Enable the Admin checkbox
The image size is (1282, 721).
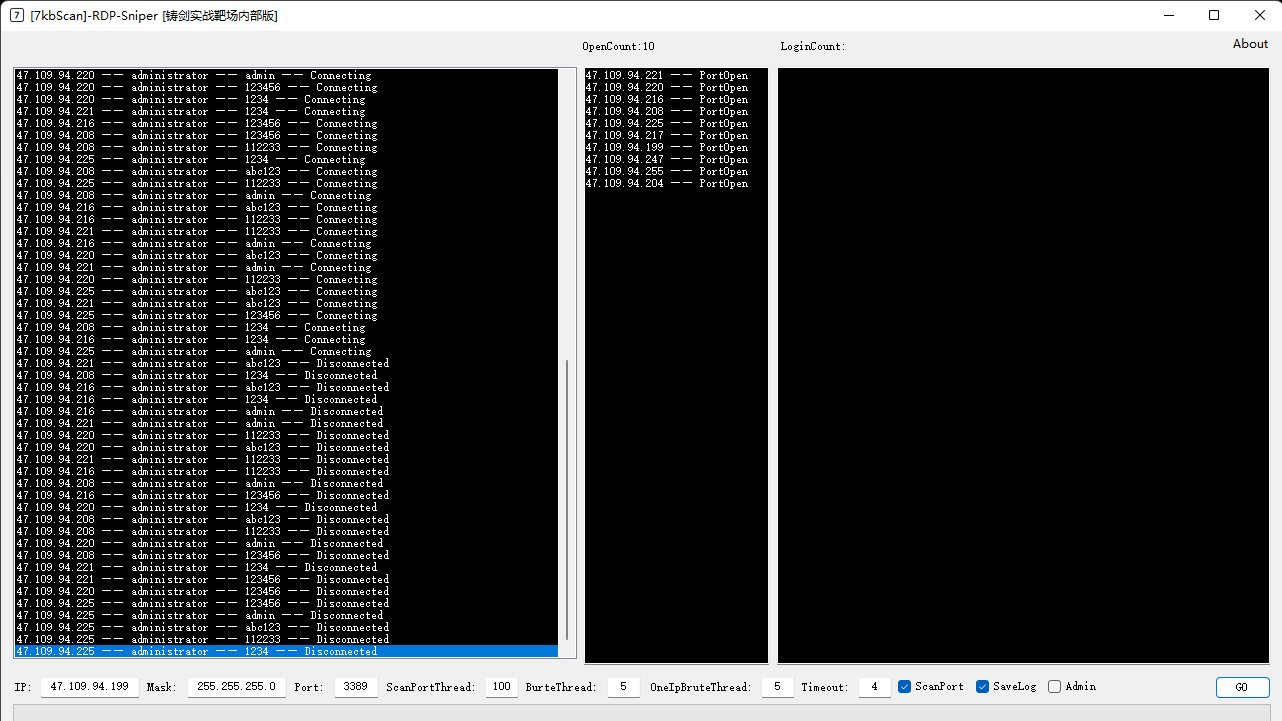coord(1054,687)
